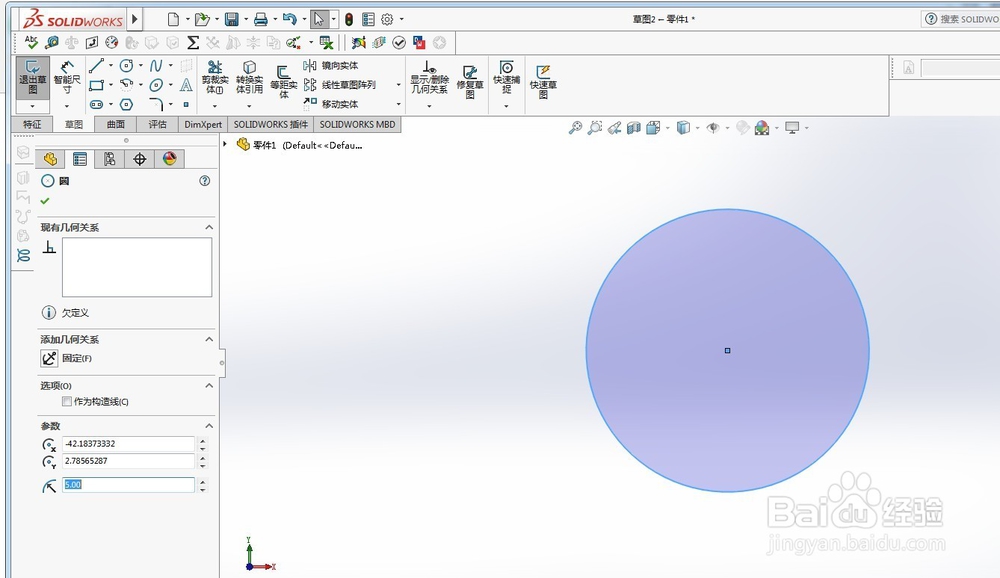Click the Save disk icon

tap(232, 19)
